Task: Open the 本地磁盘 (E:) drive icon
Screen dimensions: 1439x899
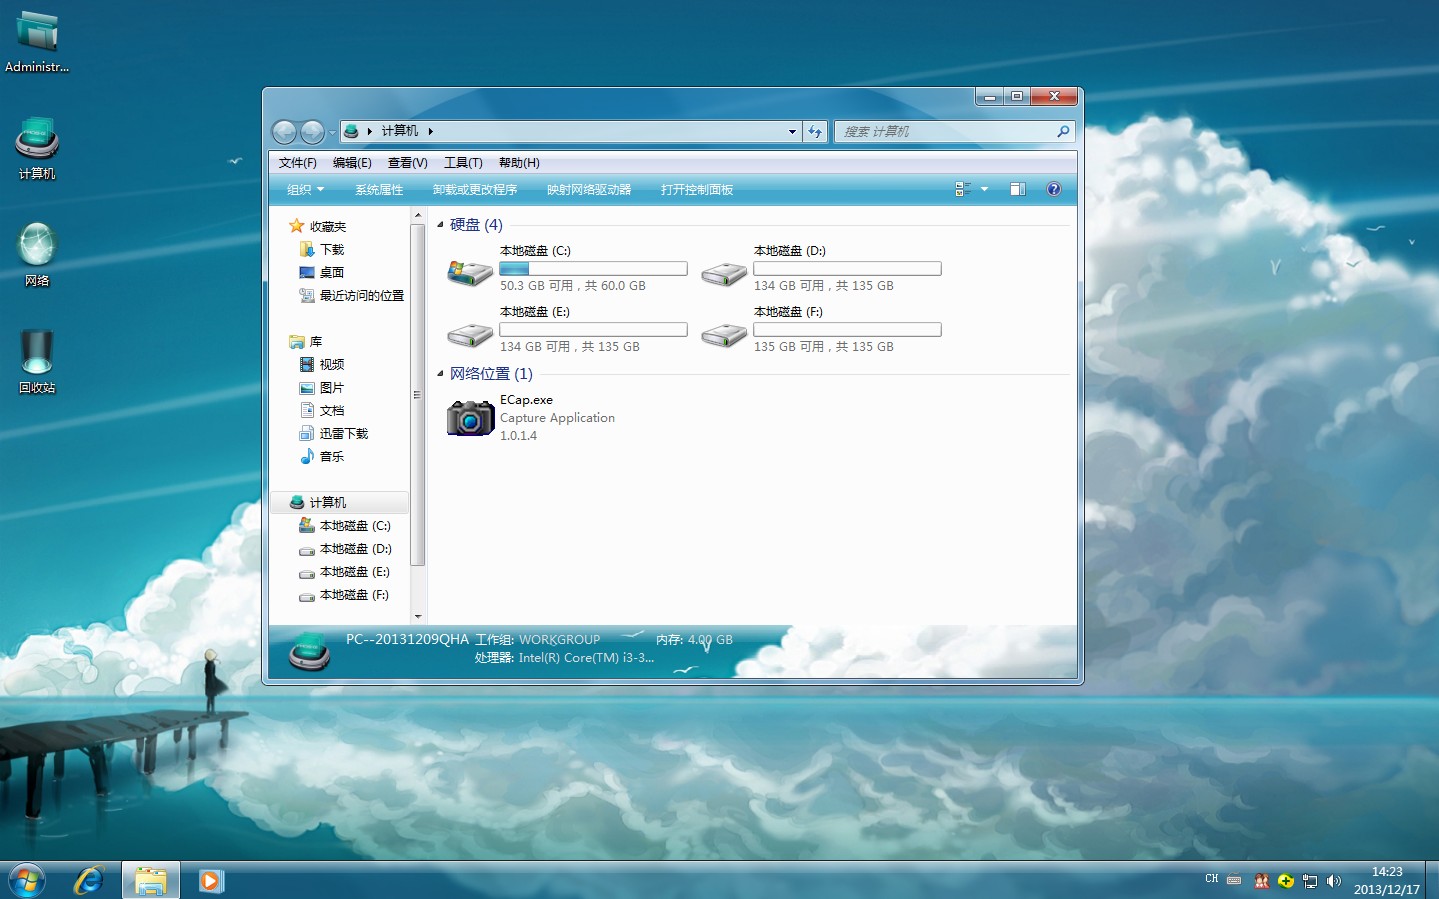Action: coord(470,333)
